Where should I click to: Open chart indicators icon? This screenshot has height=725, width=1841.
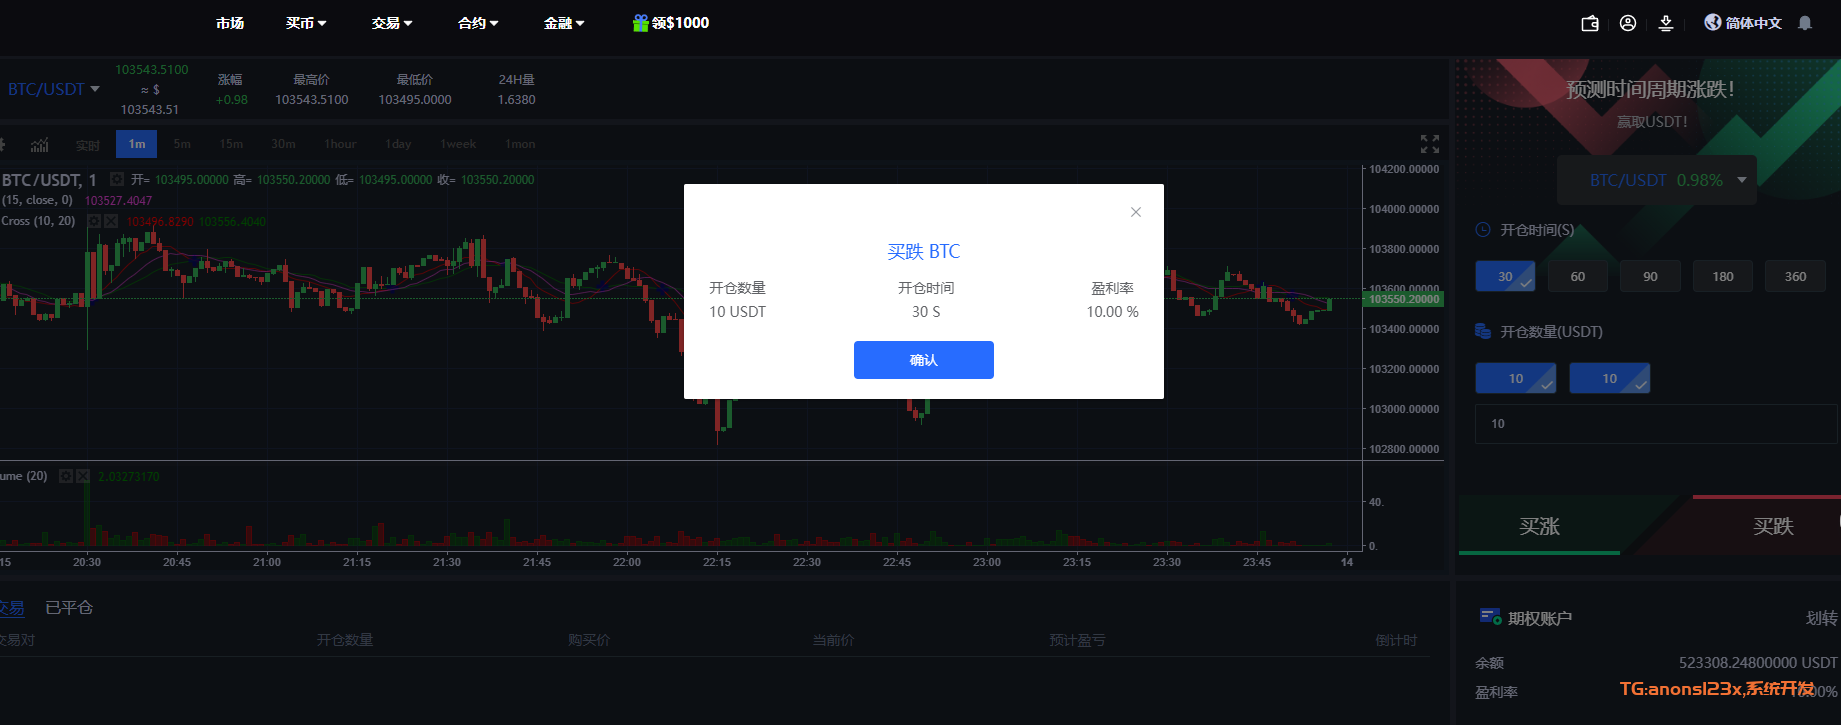click(40, 145)
